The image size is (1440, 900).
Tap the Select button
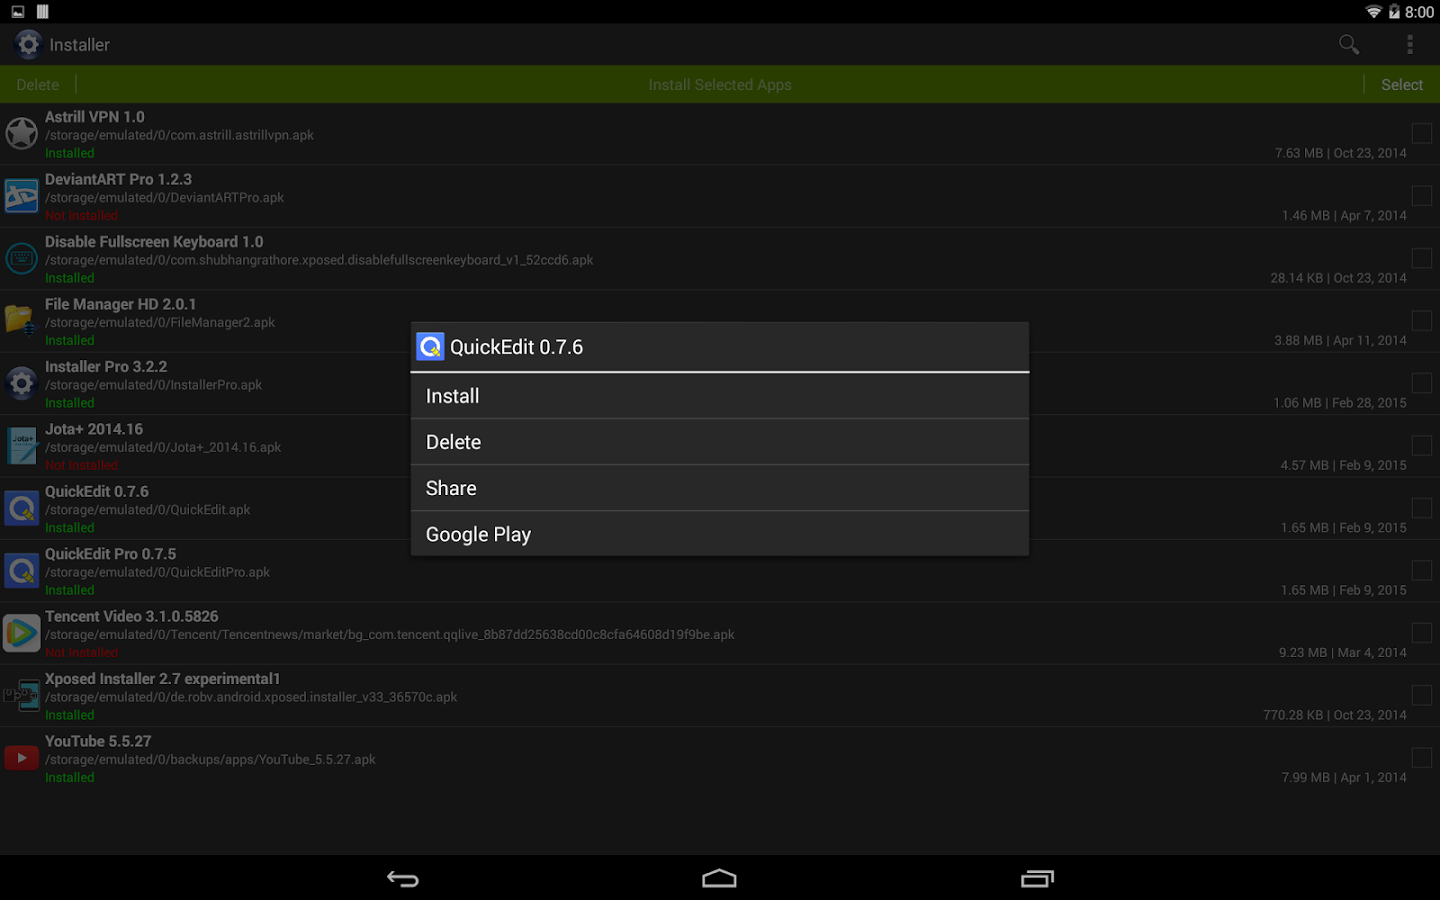point(1402,85)
